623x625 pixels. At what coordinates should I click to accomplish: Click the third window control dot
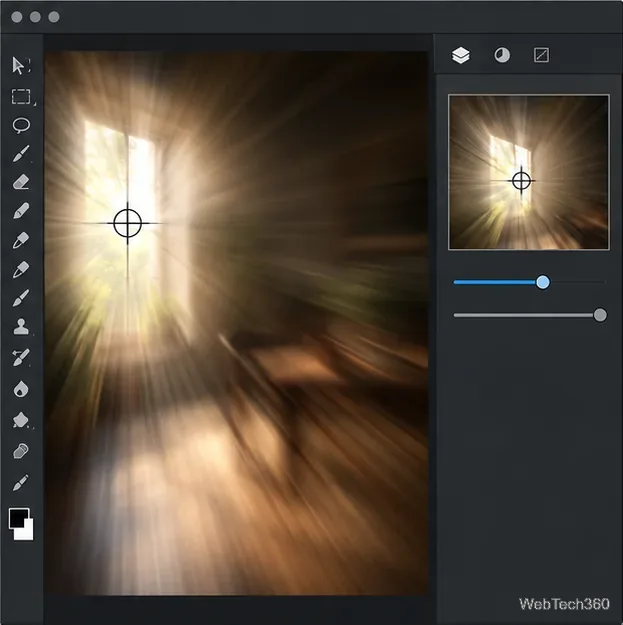54,17
